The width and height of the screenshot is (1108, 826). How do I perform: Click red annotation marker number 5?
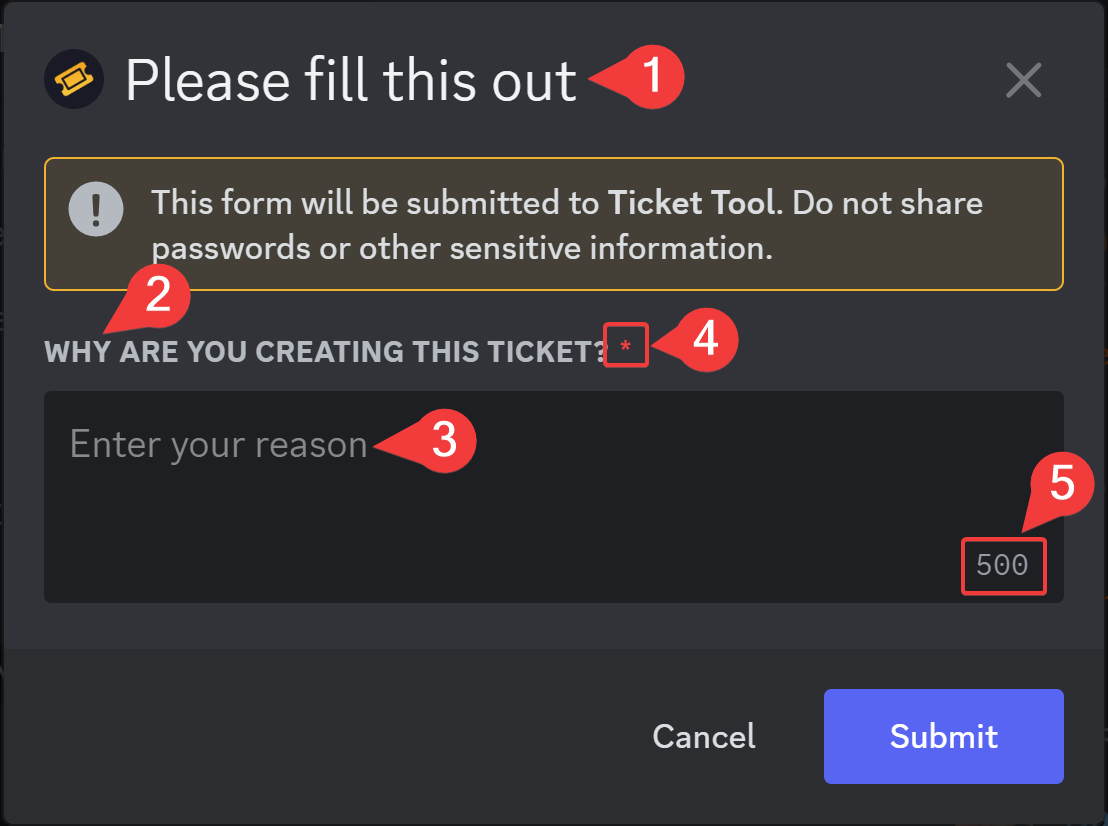[1061, 485]
